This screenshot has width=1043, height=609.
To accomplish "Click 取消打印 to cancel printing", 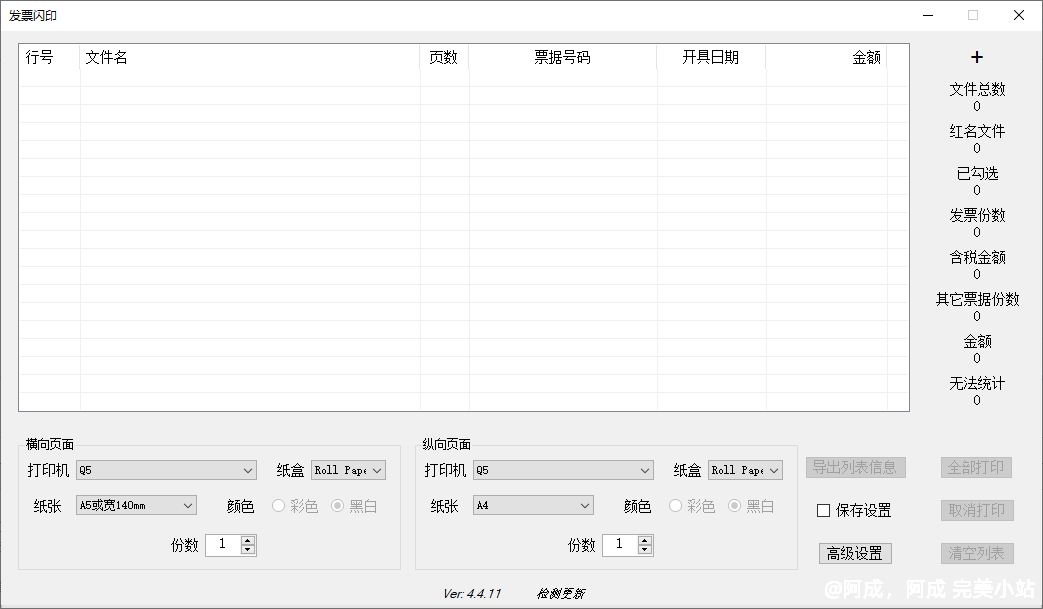I will click(977, 510).
